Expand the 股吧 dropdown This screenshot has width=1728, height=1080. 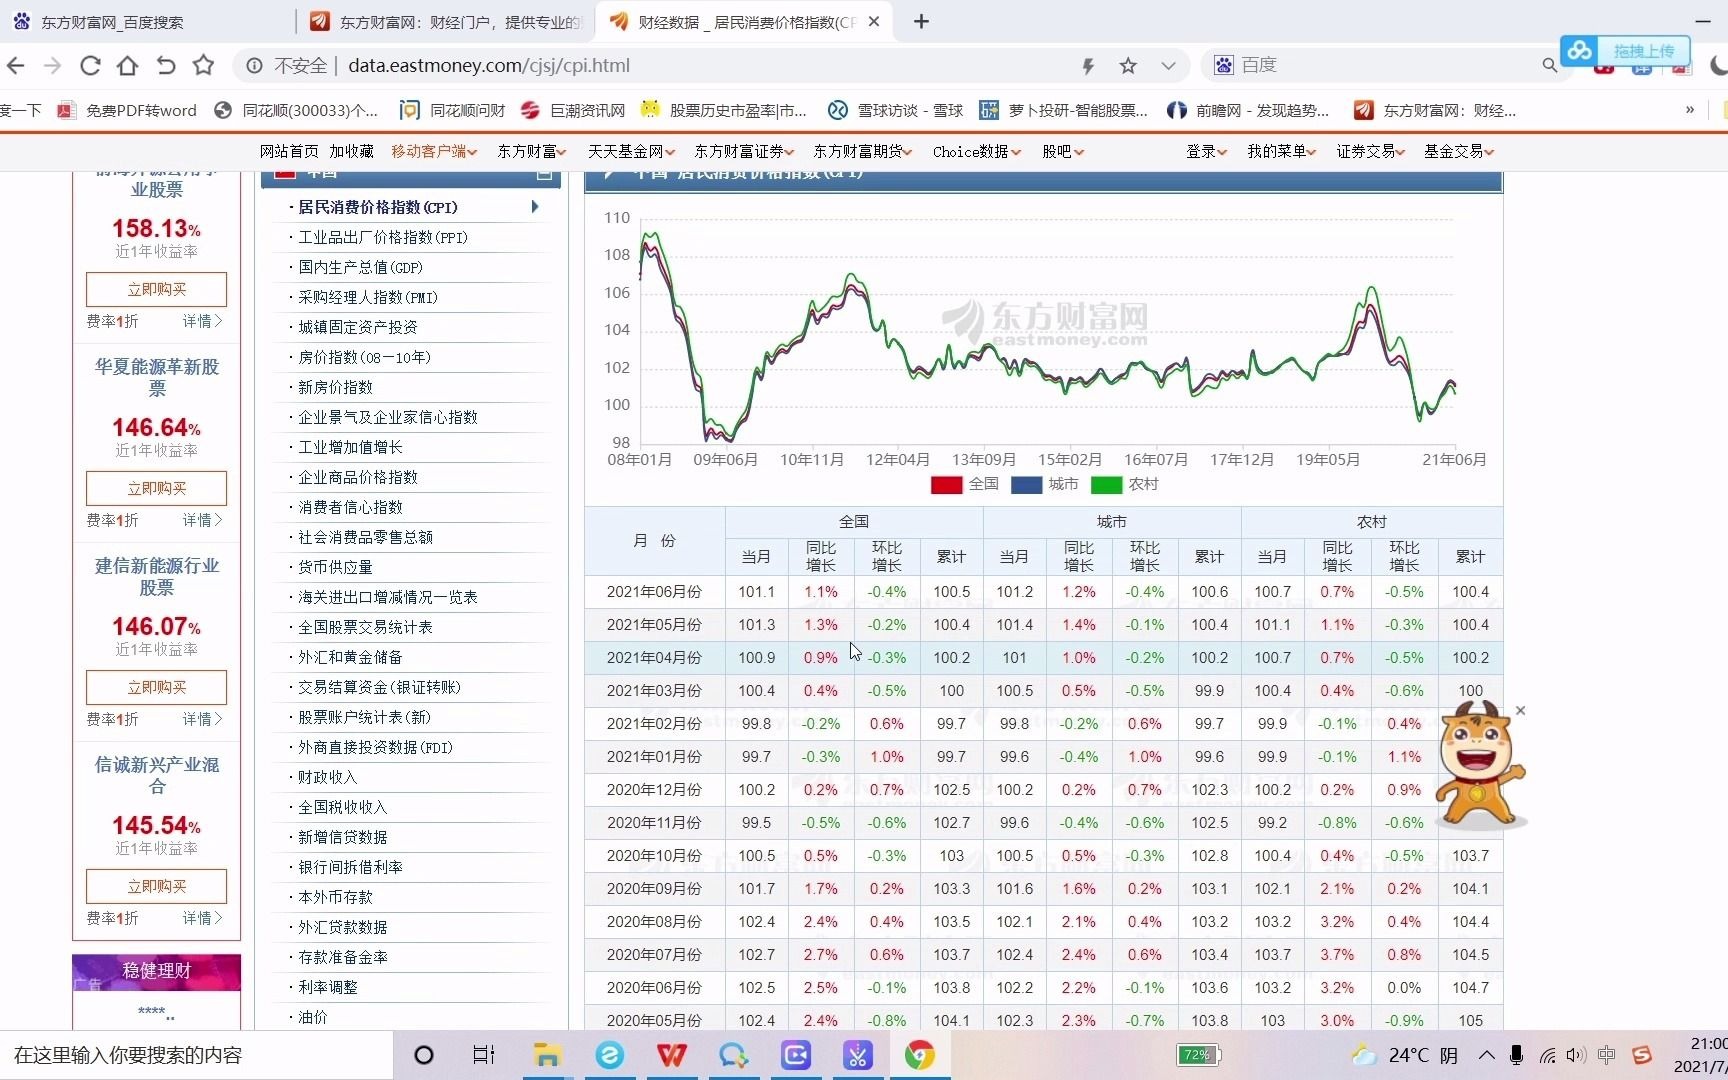[1063, 151]
